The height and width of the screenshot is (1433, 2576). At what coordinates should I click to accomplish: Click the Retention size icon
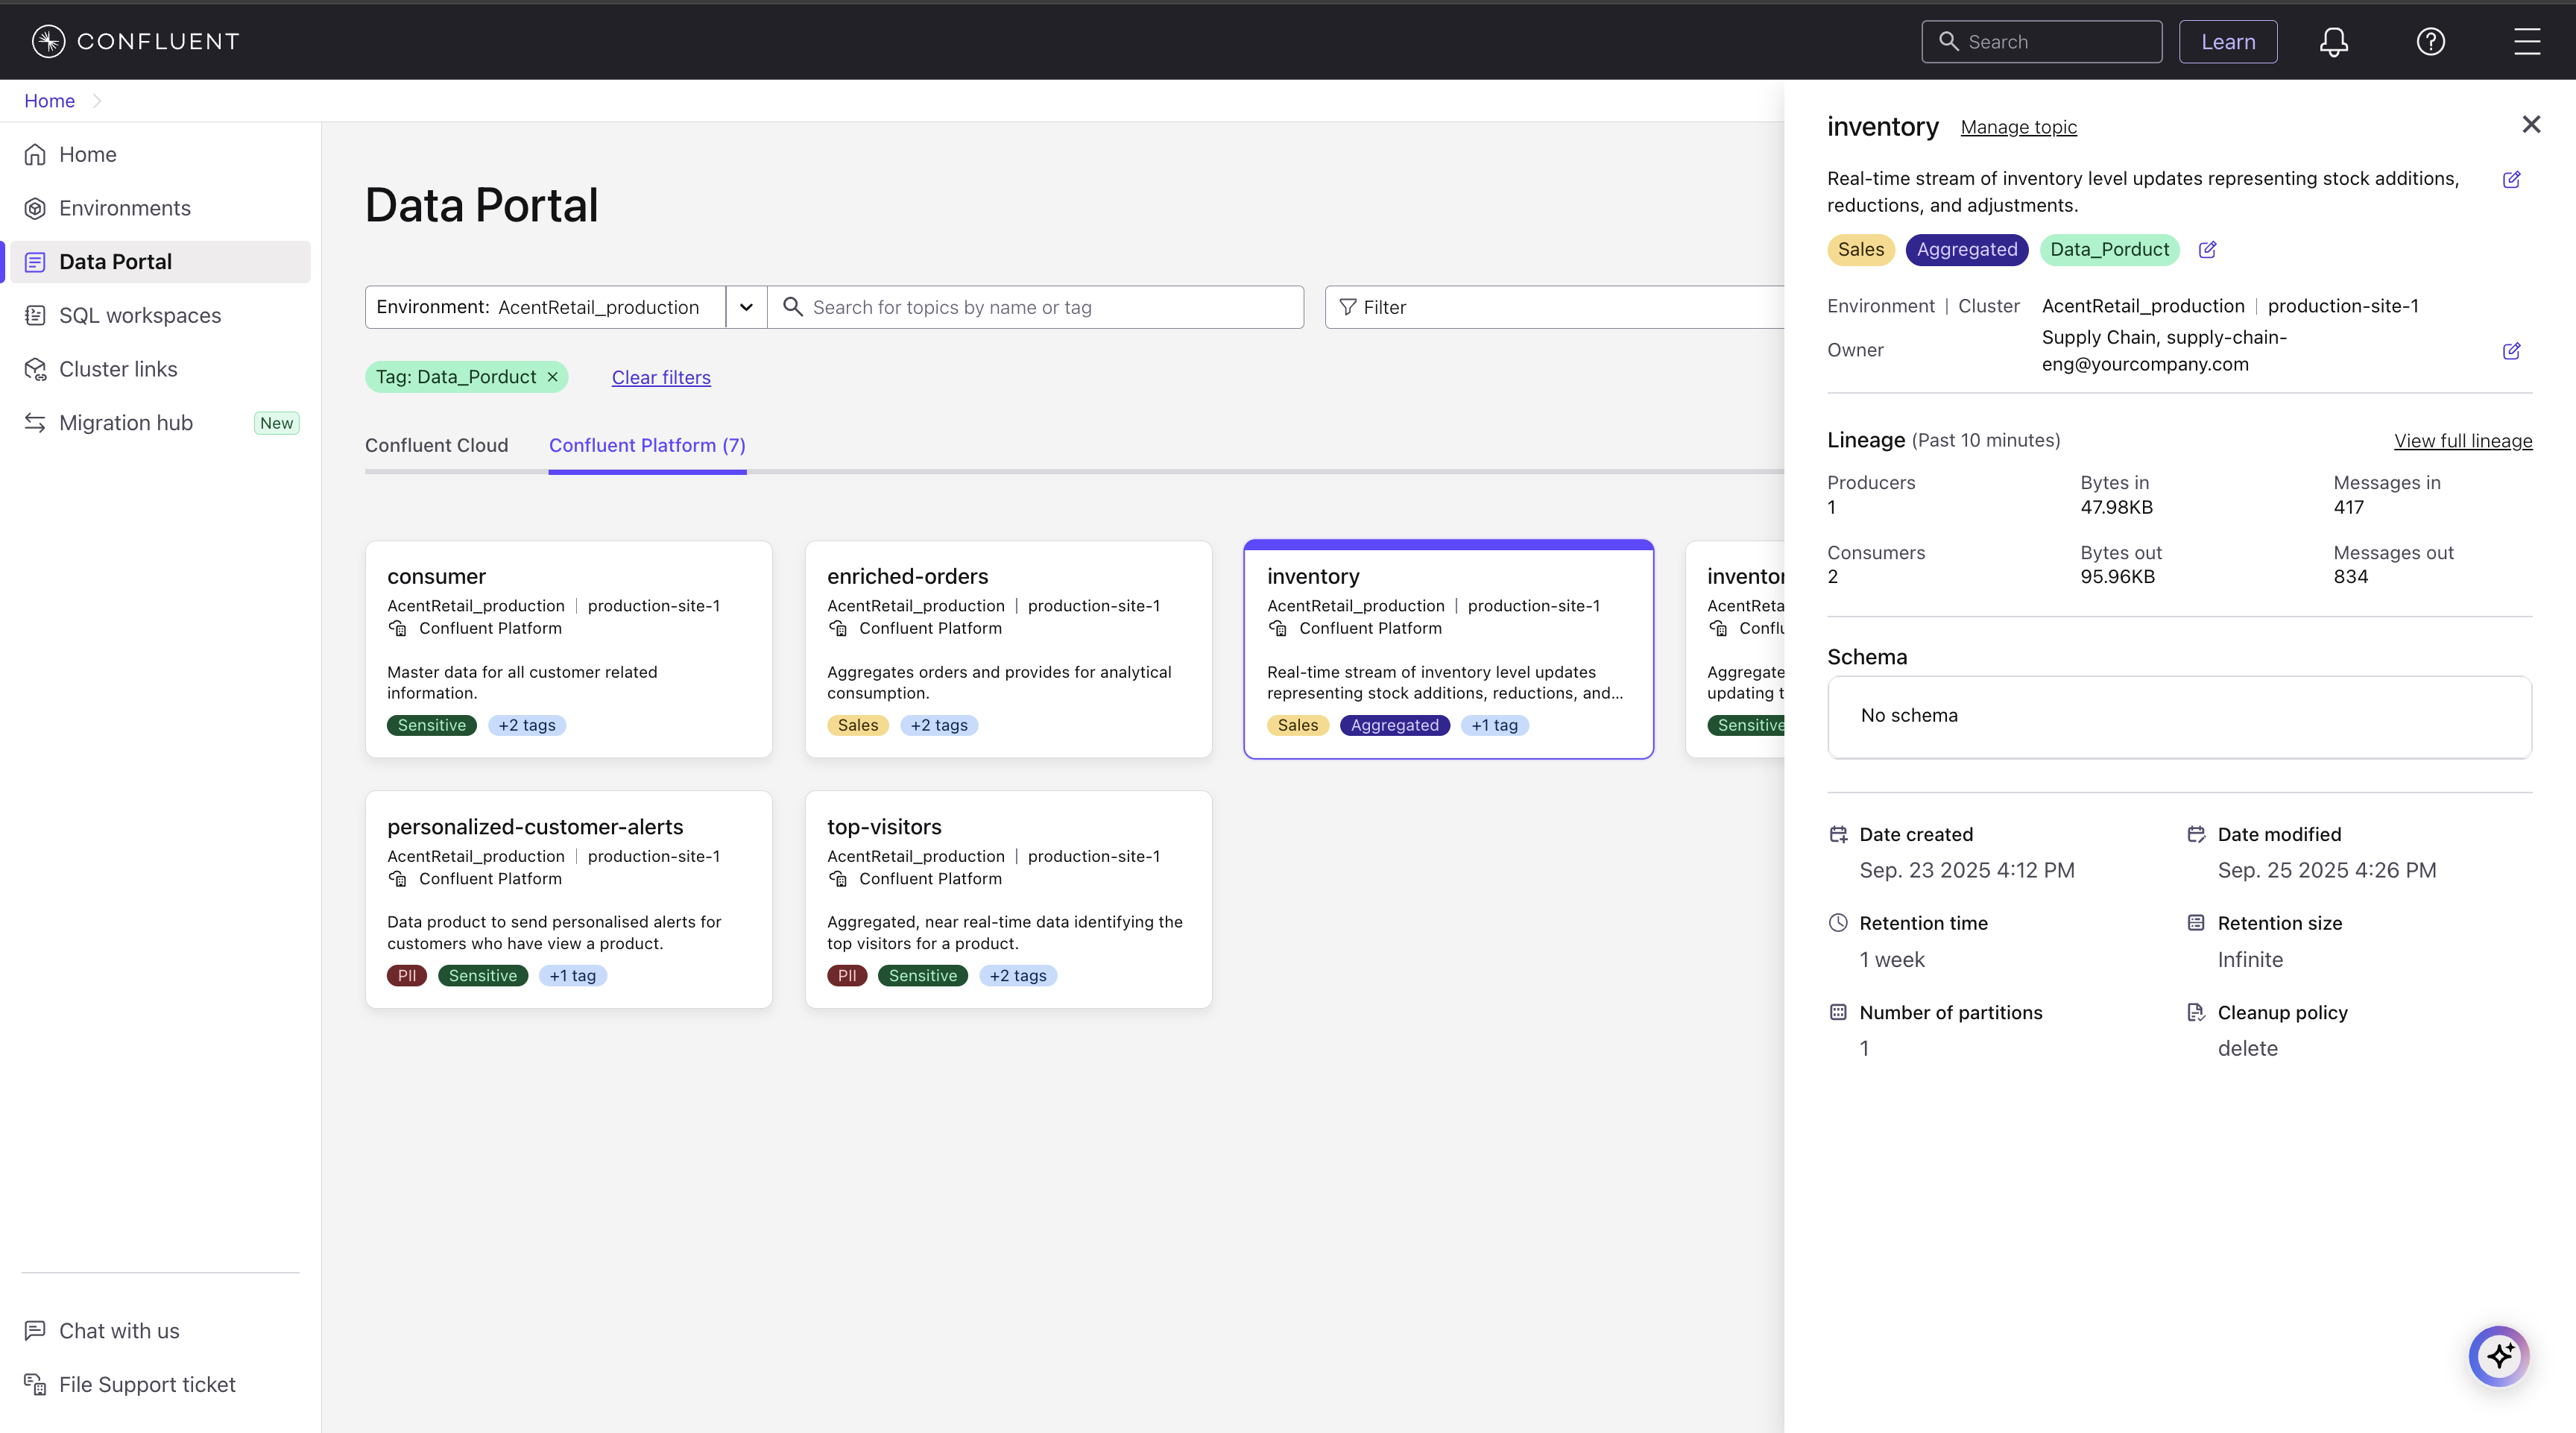tap(2196, 923)
